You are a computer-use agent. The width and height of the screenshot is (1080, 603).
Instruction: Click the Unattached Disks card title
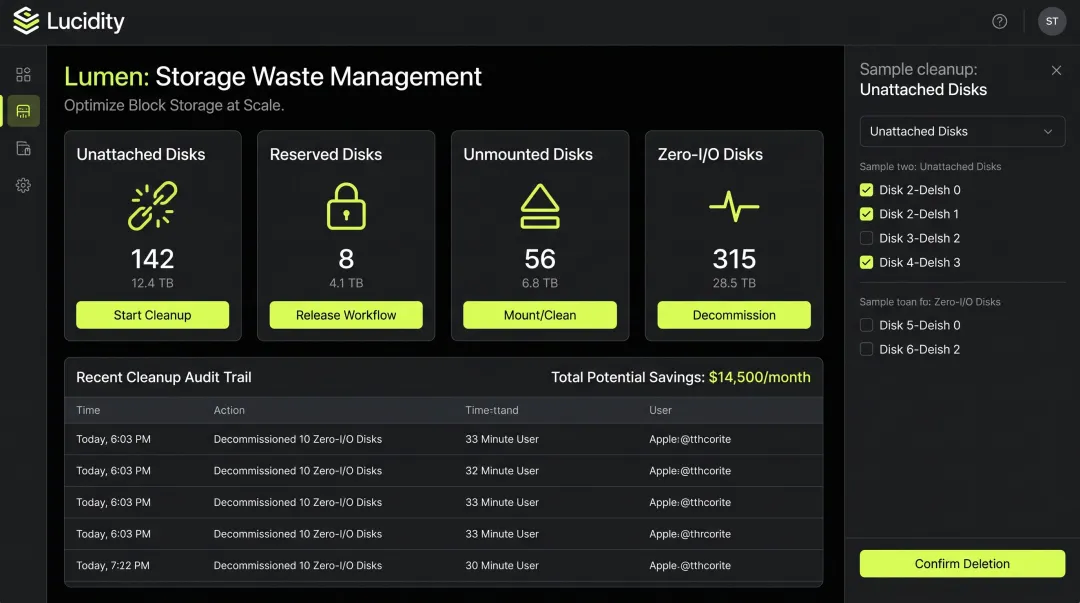point(141,154)
